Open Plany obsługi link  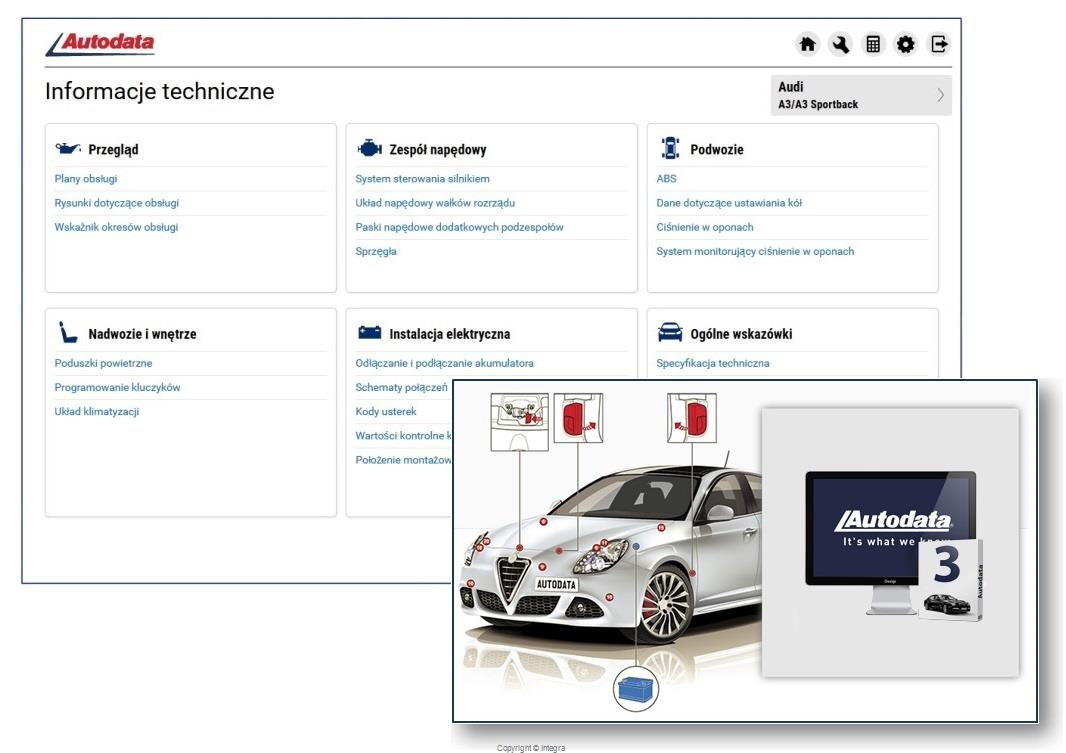(x=86, y=179)
